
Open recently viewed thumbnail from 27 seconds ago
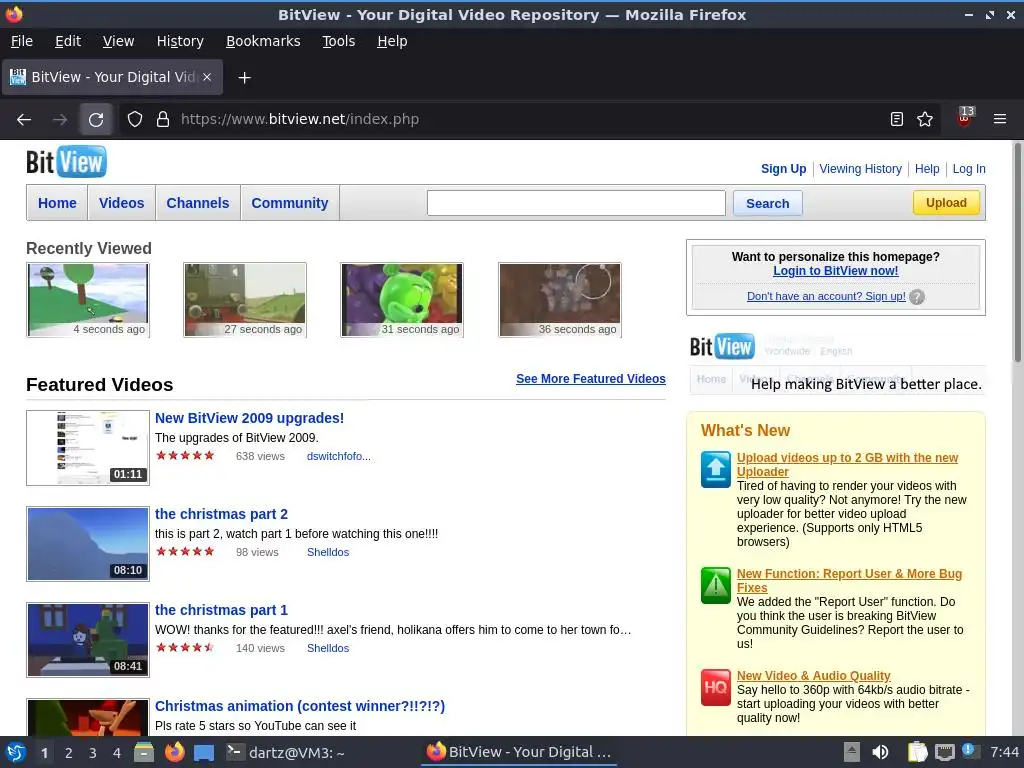[245, 300]
